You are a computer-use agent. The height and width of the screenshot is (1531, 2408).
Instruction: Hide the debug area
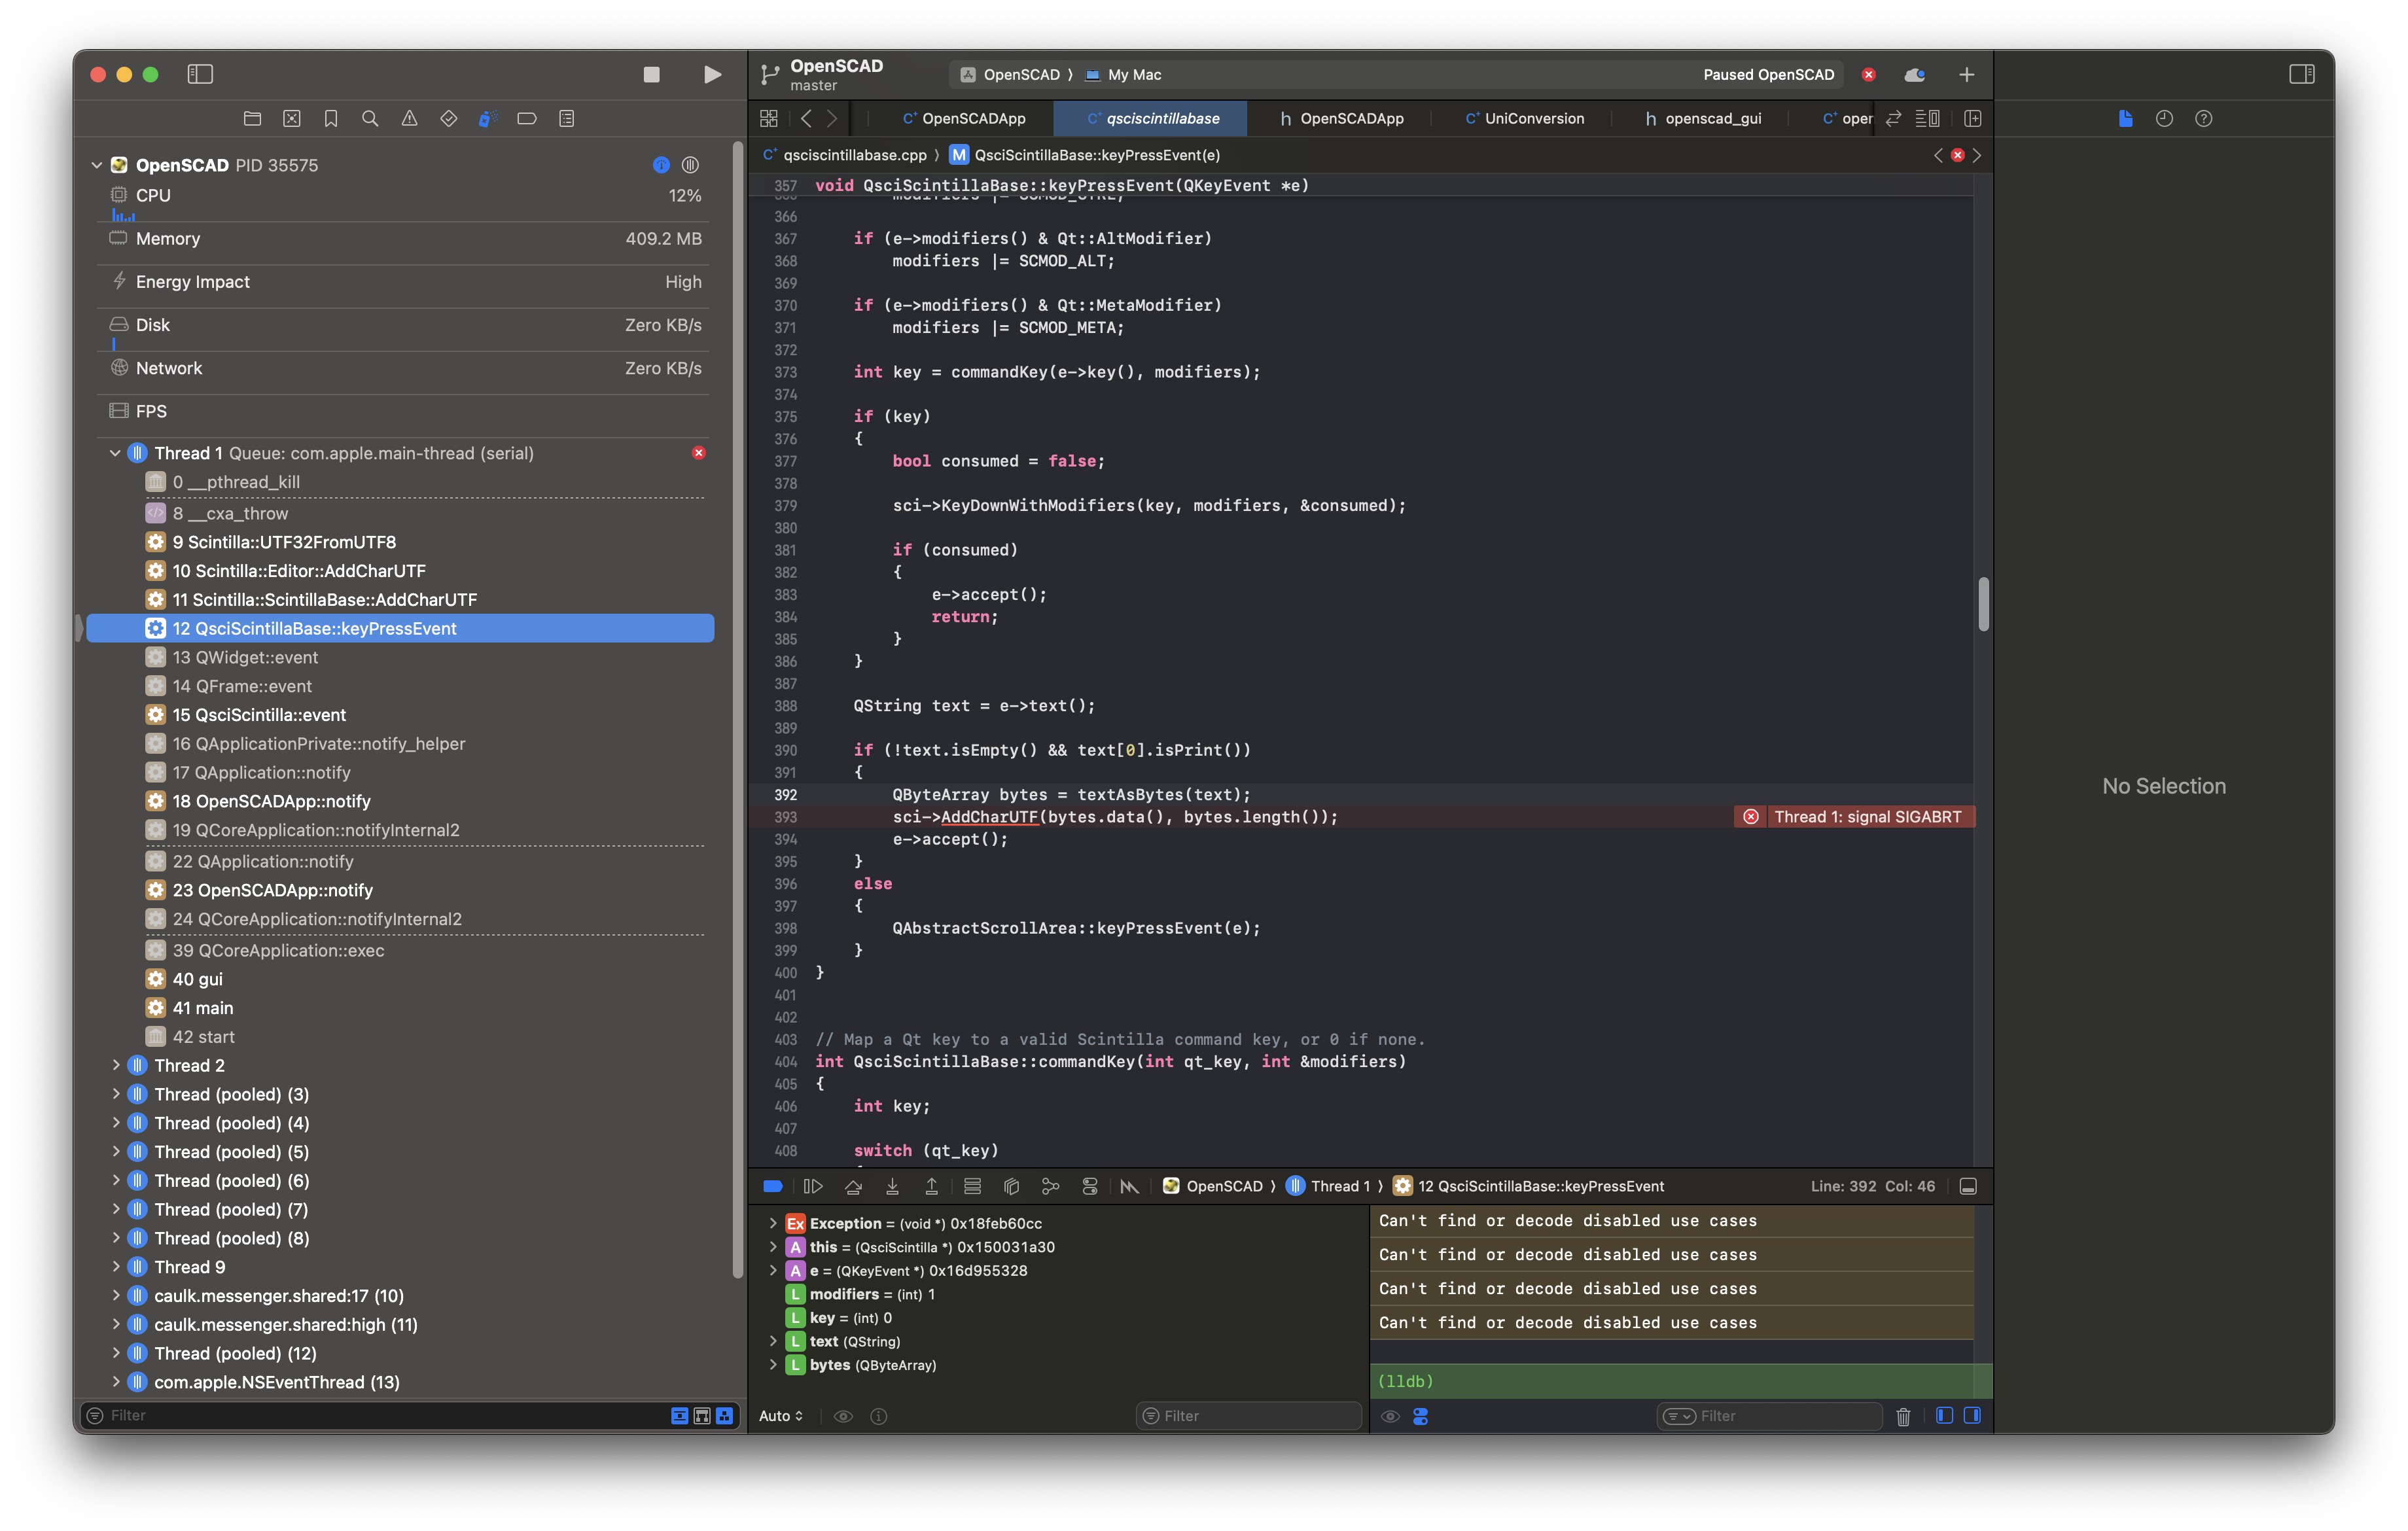tap(1968, 1186)
